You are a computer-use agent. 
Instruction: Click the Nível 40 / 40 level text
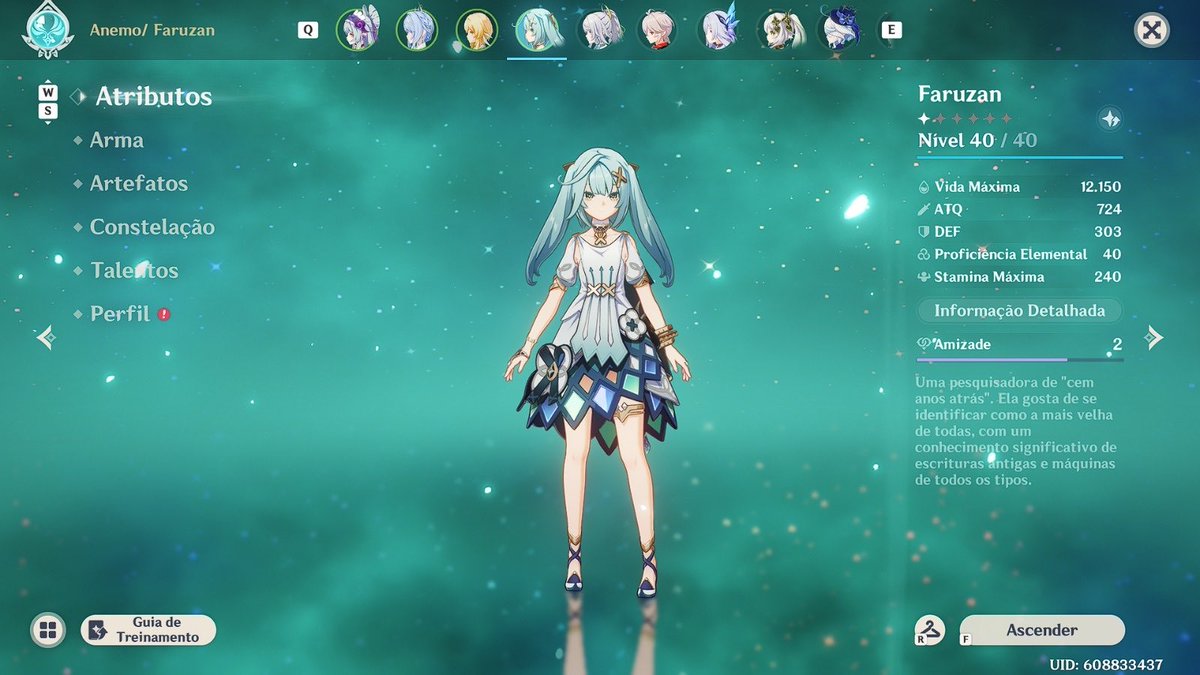978,140
